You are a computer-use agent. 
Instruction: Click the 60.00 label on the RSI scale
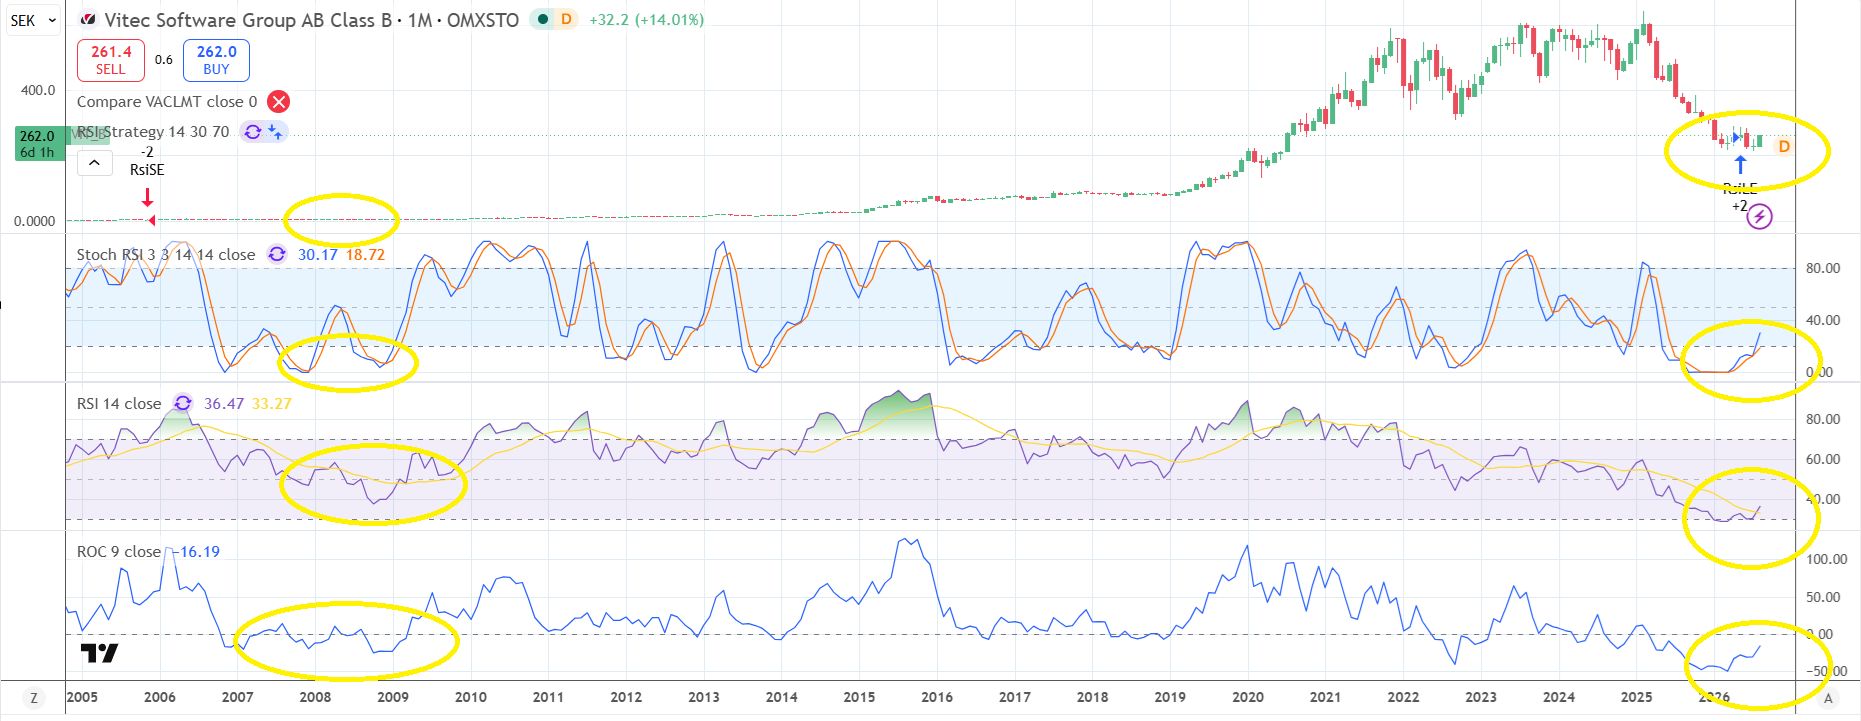click(1823, 459)
